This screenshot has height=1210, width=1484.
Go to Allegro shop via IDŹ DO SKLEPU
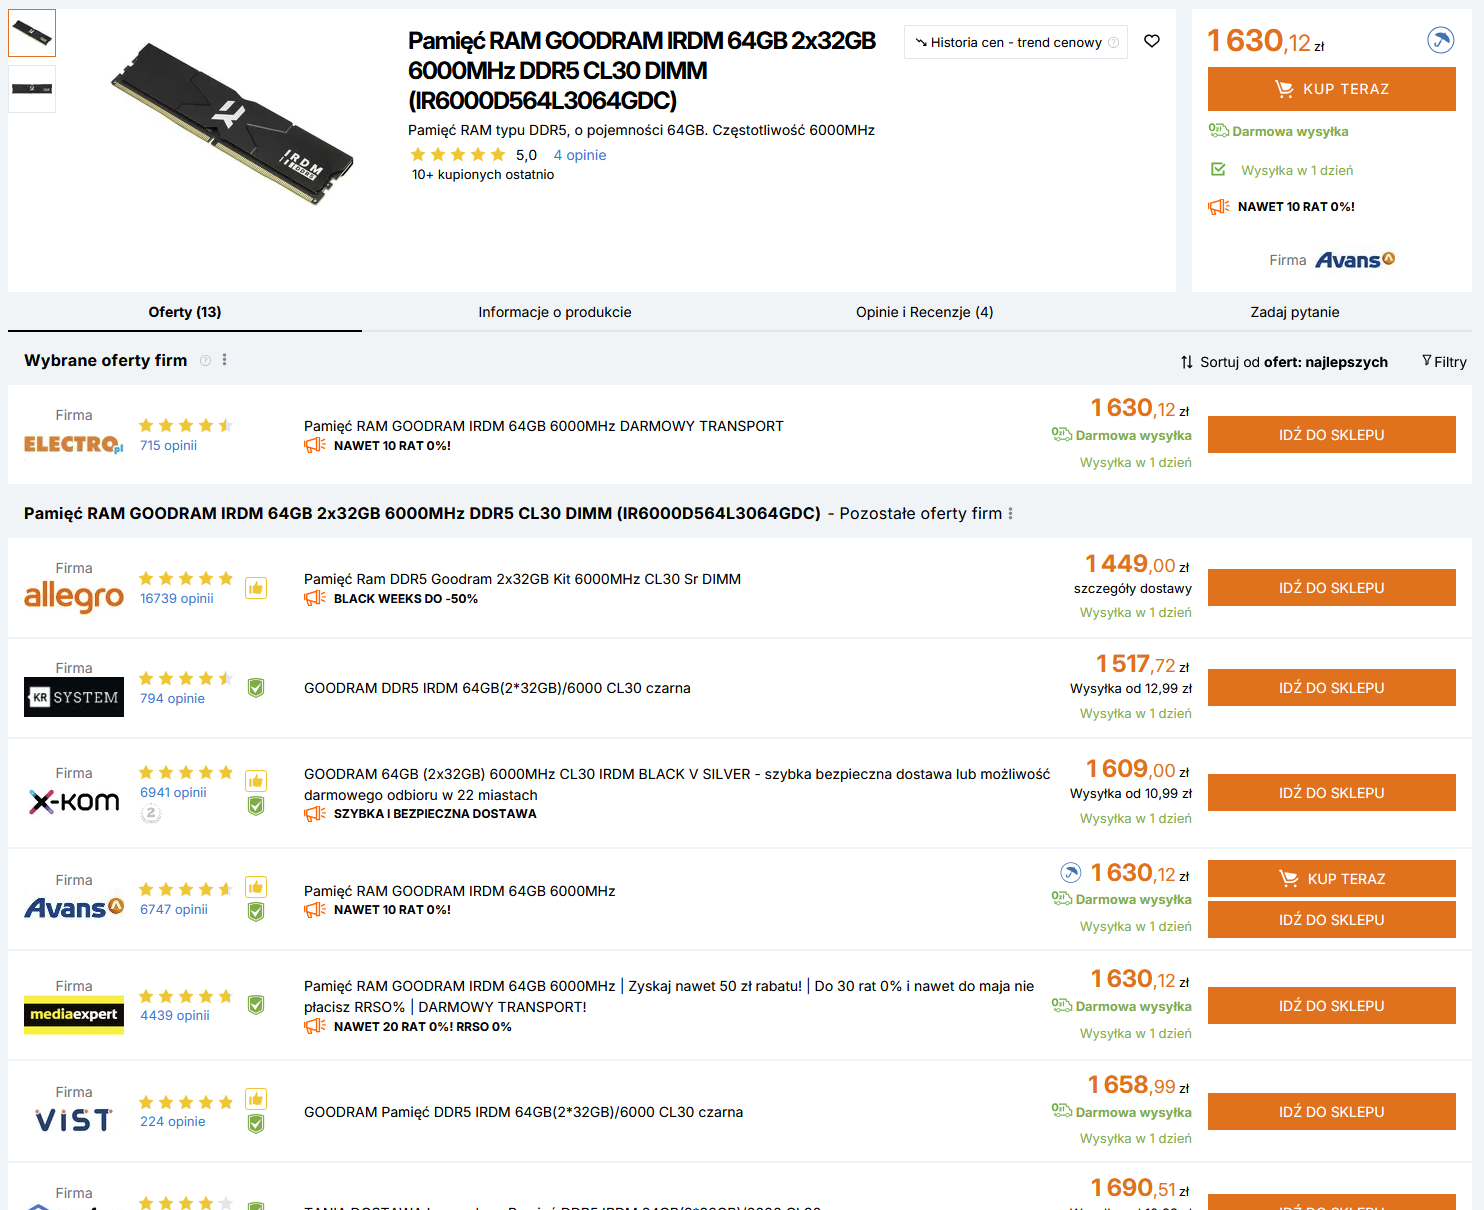coord(1331,588)
